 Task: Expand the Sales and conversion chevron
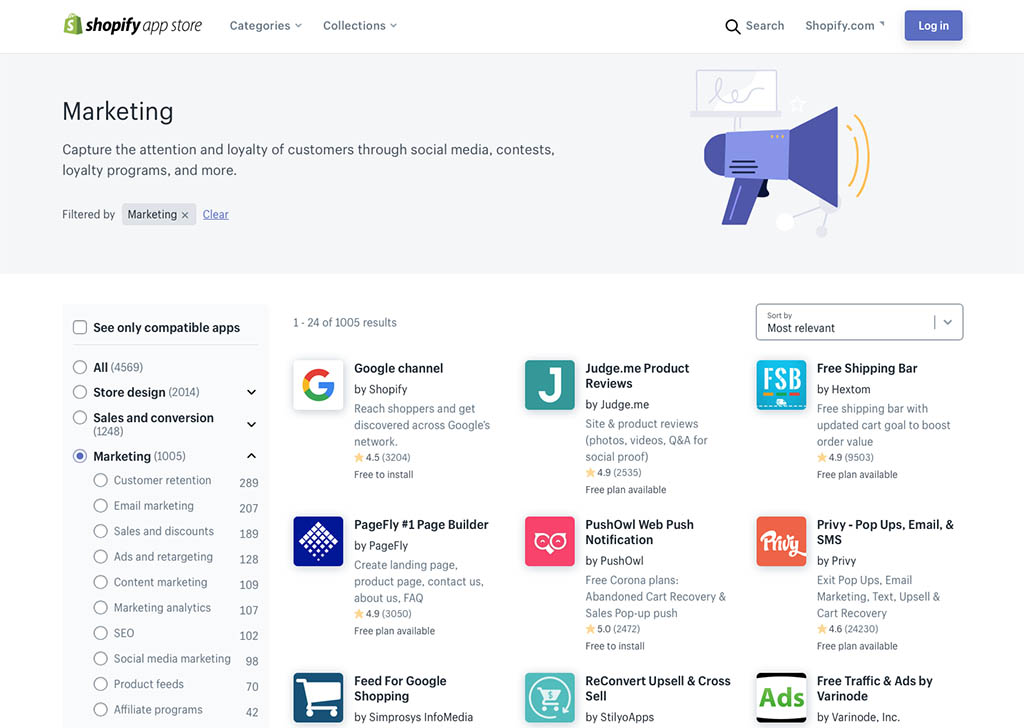[251, 424]
